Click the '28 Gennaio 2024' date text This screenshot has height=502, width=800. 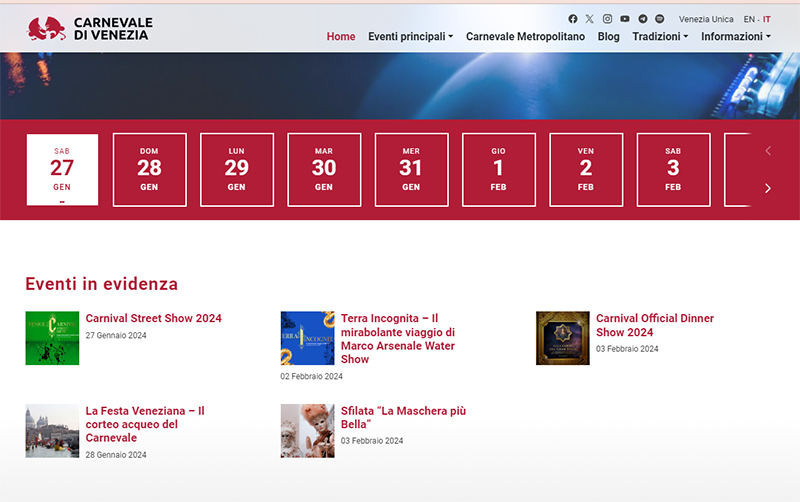(x=116, y=455)
